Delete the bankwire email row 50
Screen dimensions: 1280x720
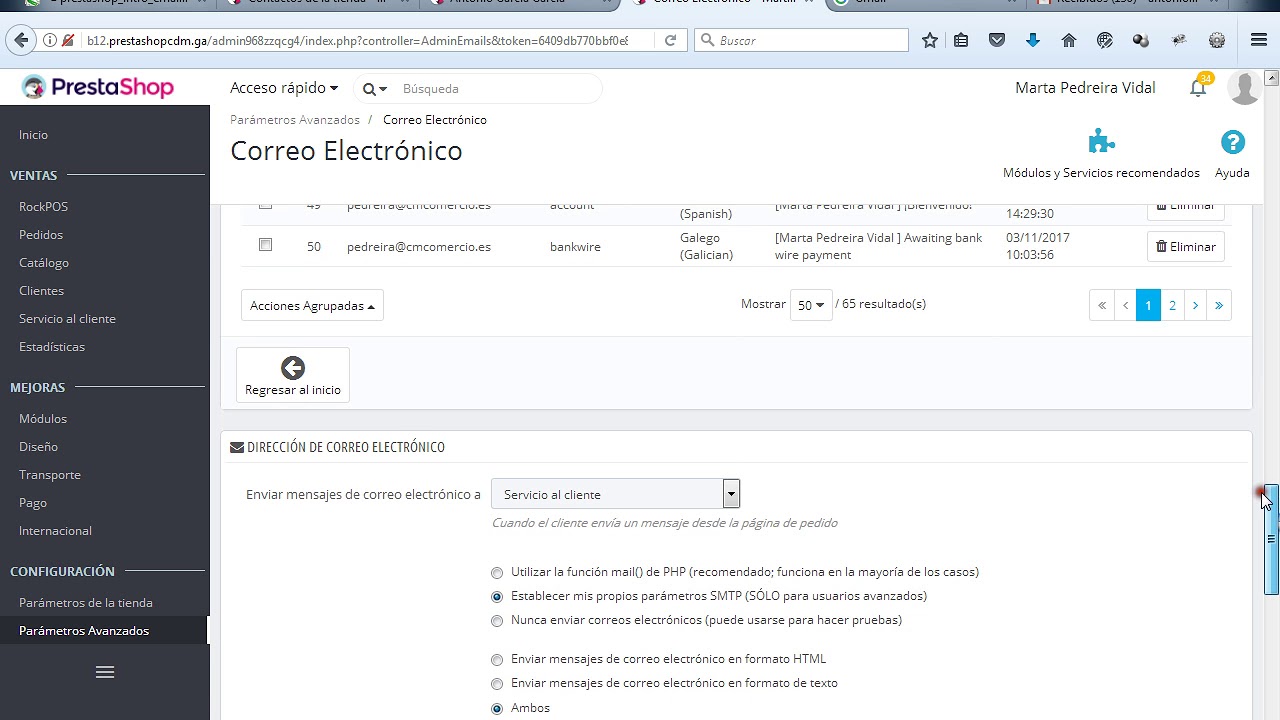[x=1186, y=246]
